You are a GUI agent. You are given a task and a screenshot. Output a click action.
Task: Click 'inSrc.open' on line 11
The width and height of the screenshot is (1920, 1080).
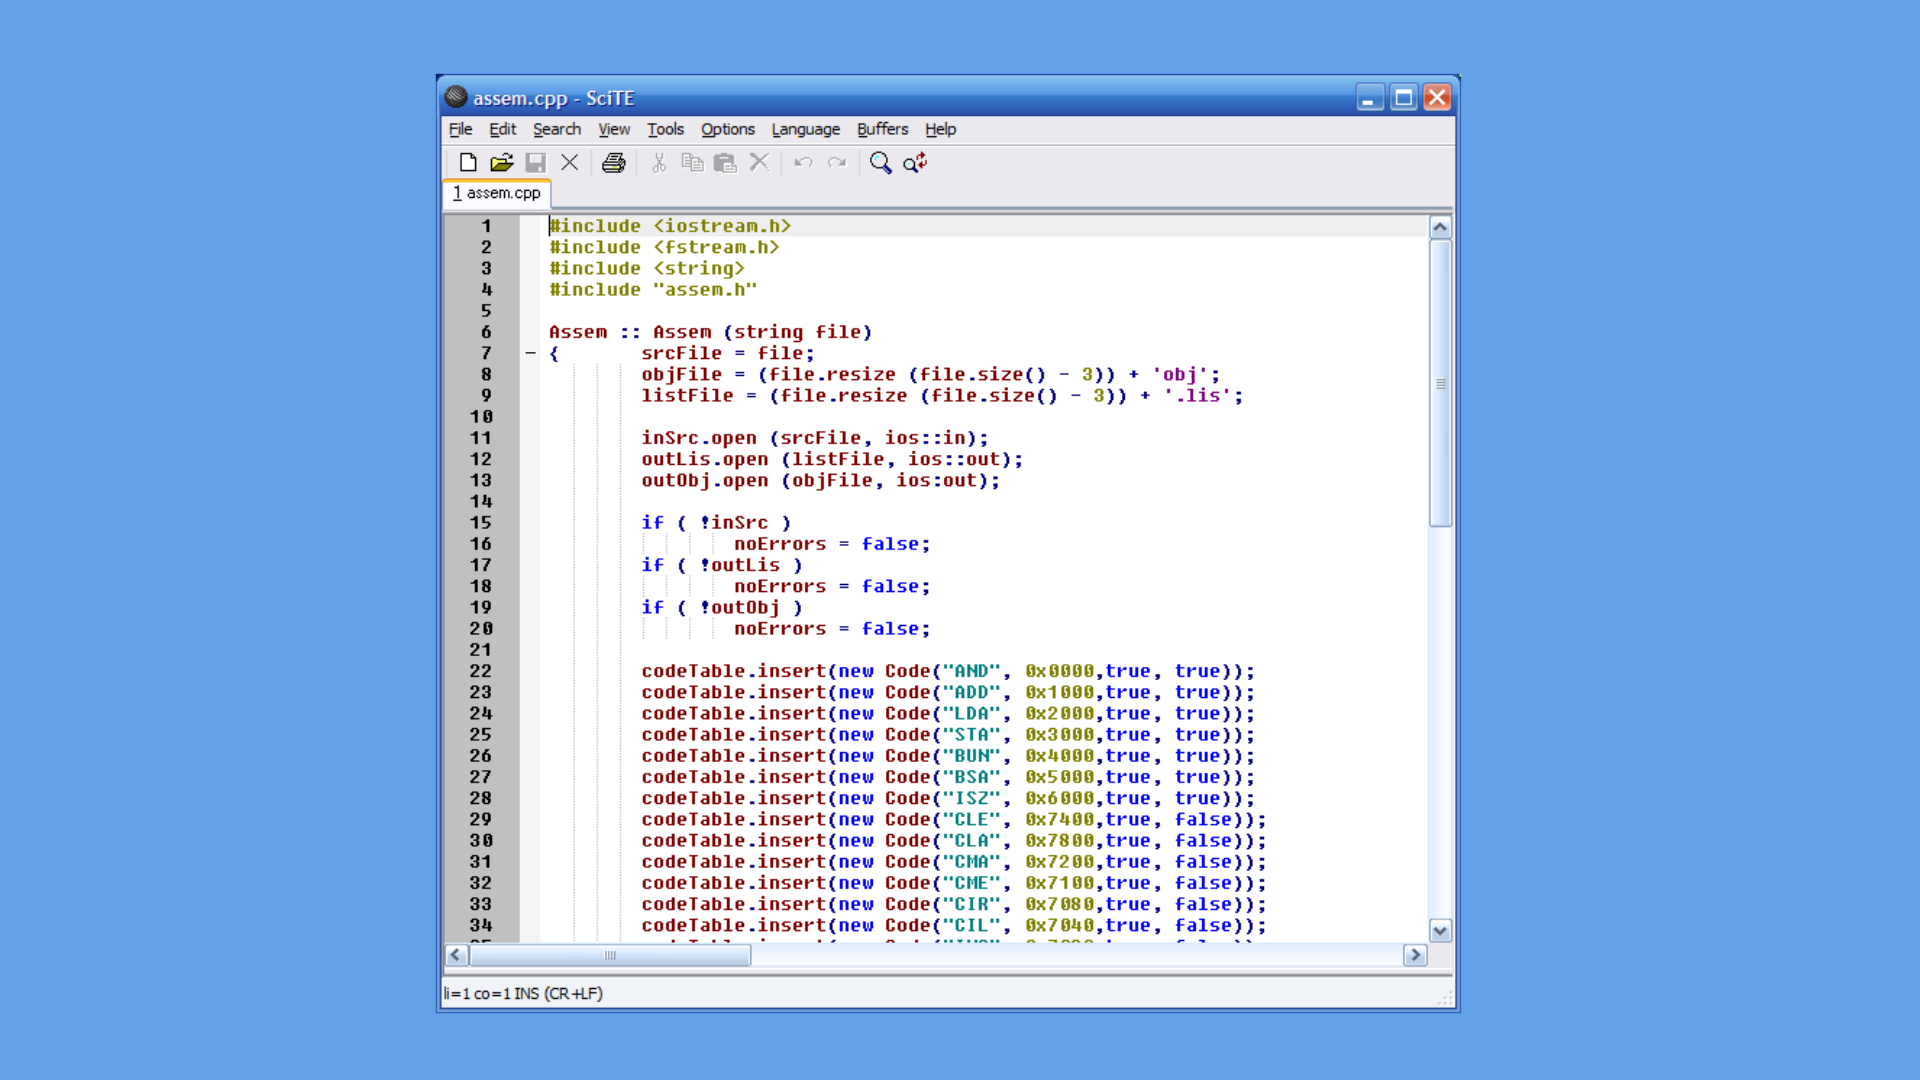699,438
